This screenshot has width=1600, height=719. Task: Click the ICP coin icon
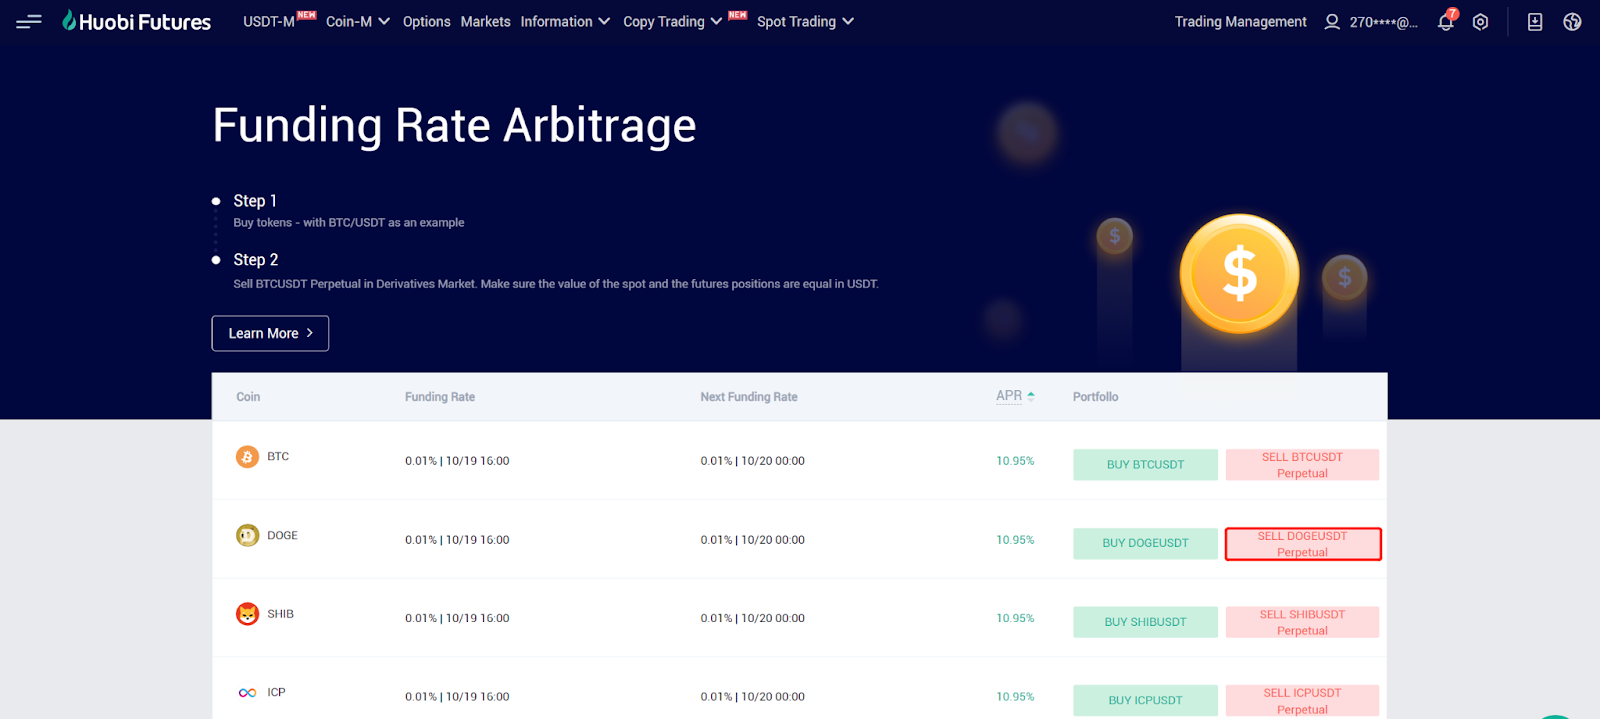click(x=247, y=692)
